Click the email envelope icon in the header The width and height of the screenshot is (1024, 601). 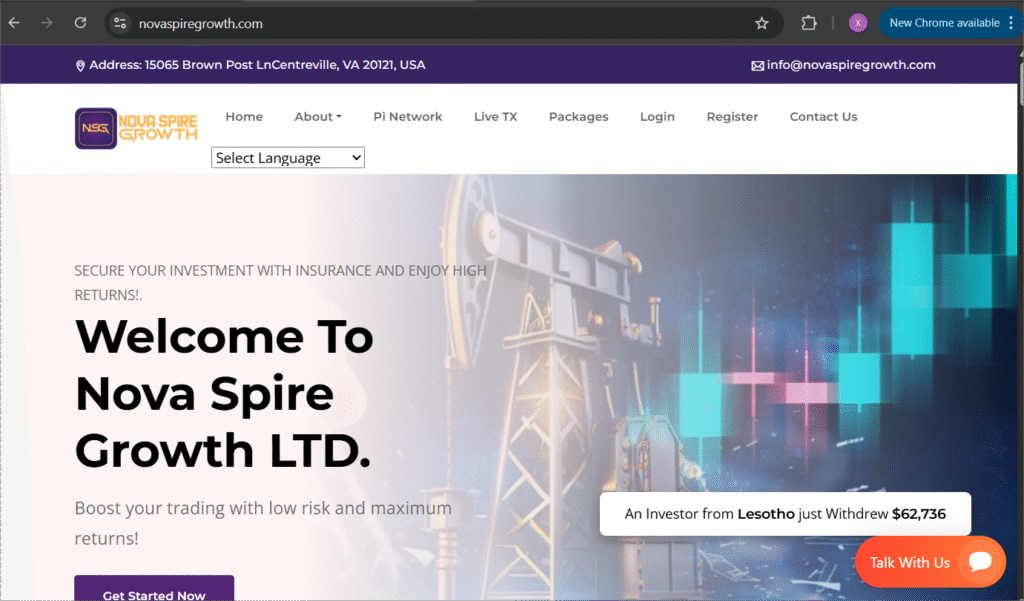pyautogui.click(x=759, y=64)
